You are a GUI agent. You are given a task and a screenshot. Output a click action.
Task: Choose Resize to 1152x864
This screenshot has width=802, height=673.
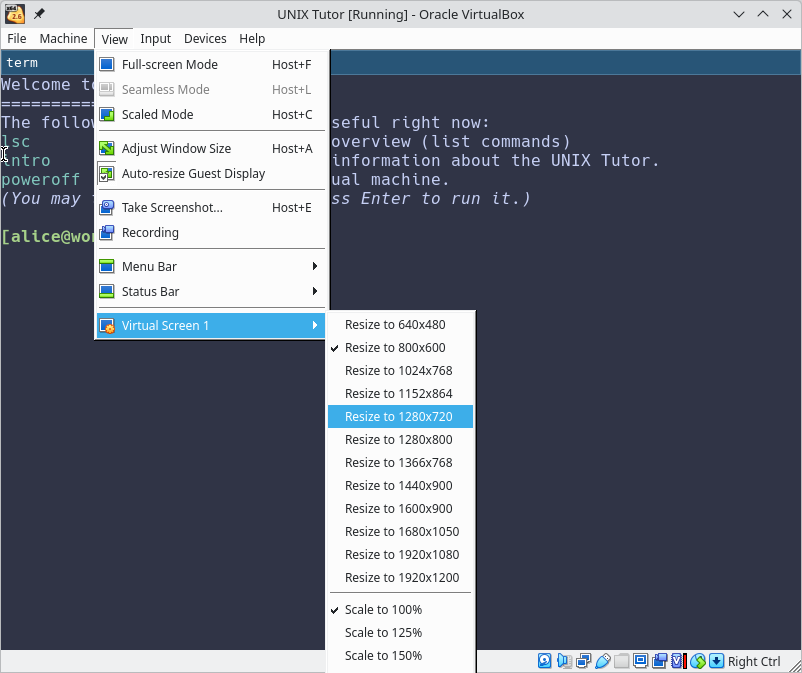(x=400, y=394)
